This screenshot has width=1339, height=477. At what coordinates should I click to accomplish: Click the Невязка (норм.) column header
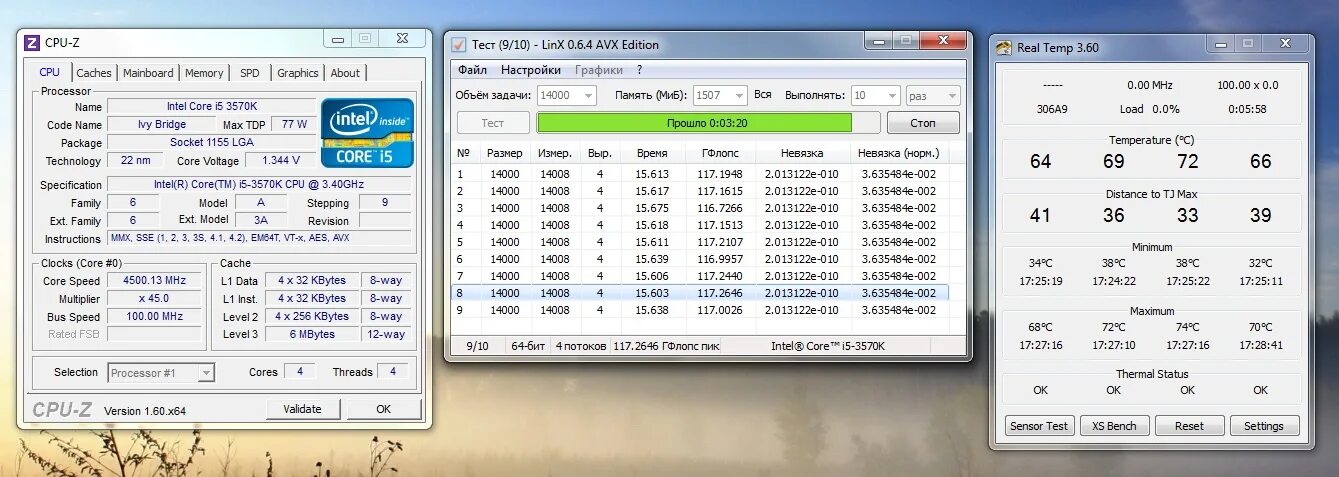(898, 153)
